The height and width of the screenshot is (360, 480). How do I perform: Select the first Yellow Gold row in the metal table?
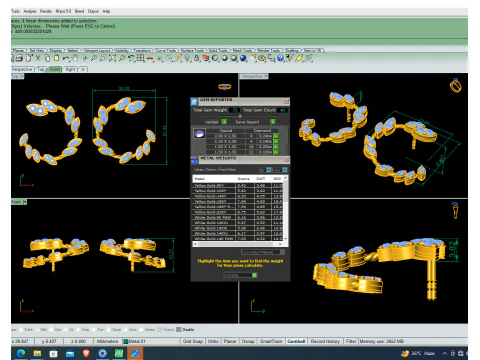pyautogui.click(x=238, y=185)
